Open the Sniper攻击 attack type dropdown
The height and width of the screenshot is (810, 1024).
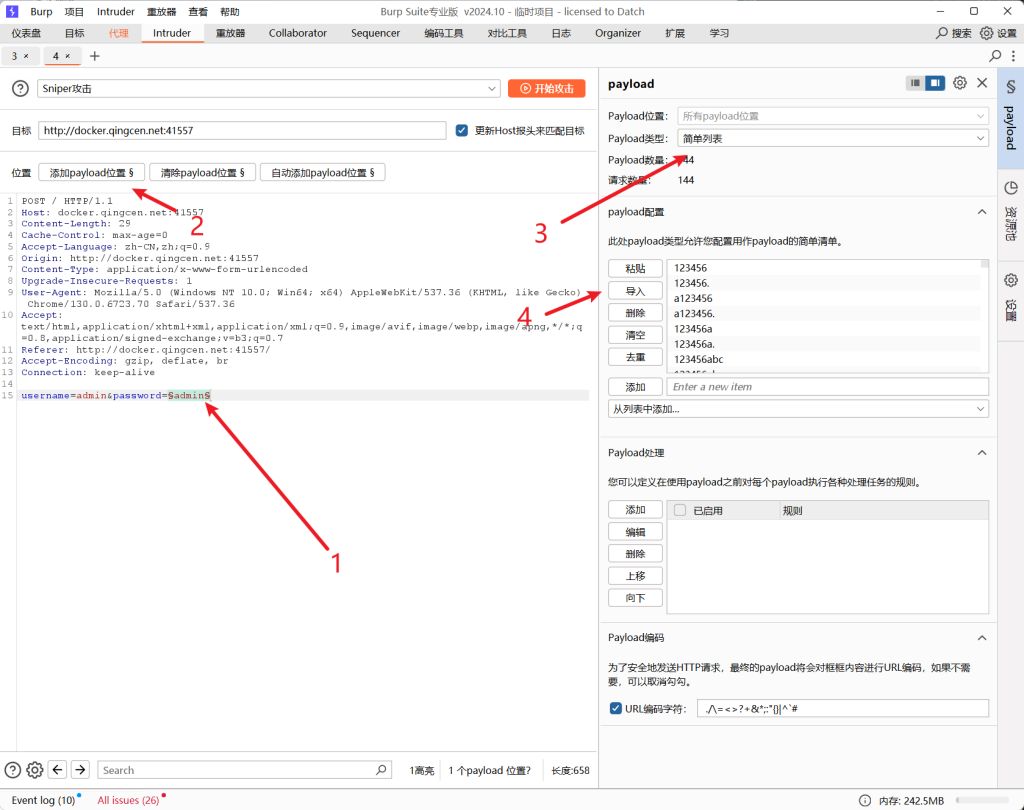point(268,88)
